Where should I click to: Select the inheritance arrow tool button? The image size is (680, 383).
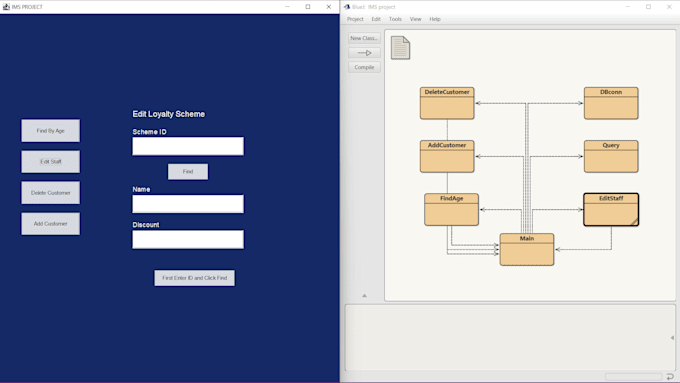pyautogui.click(x=364, y=53)
